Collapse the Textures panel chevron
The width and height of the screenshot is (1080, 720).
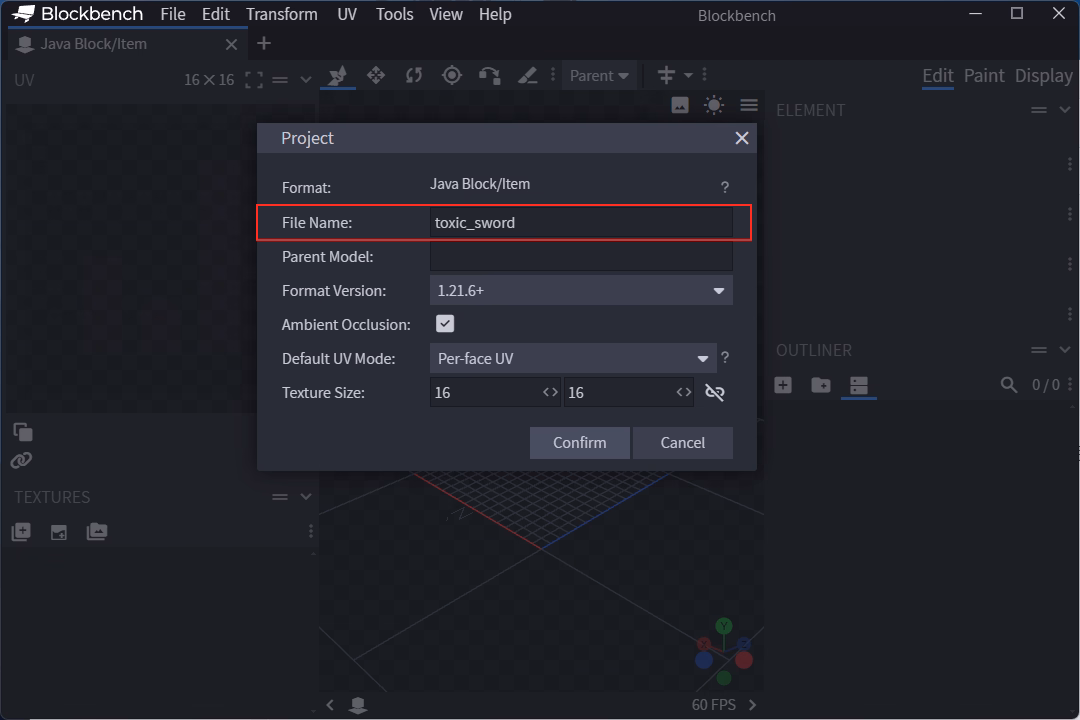[x=306, y=497]
